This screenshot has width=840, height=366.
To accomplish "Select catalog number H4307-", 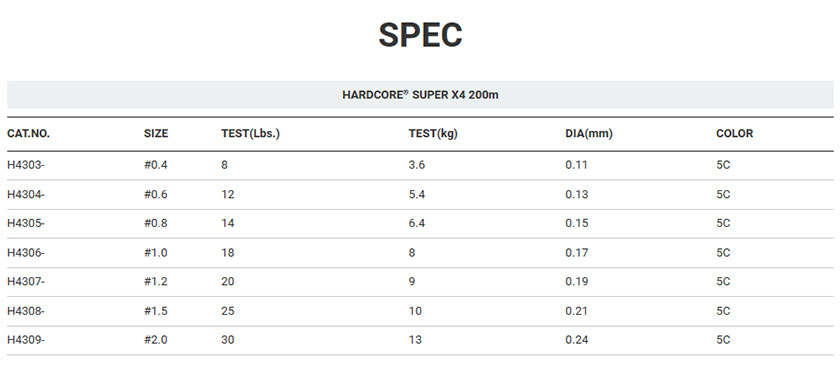I will [x=26, y=281].
